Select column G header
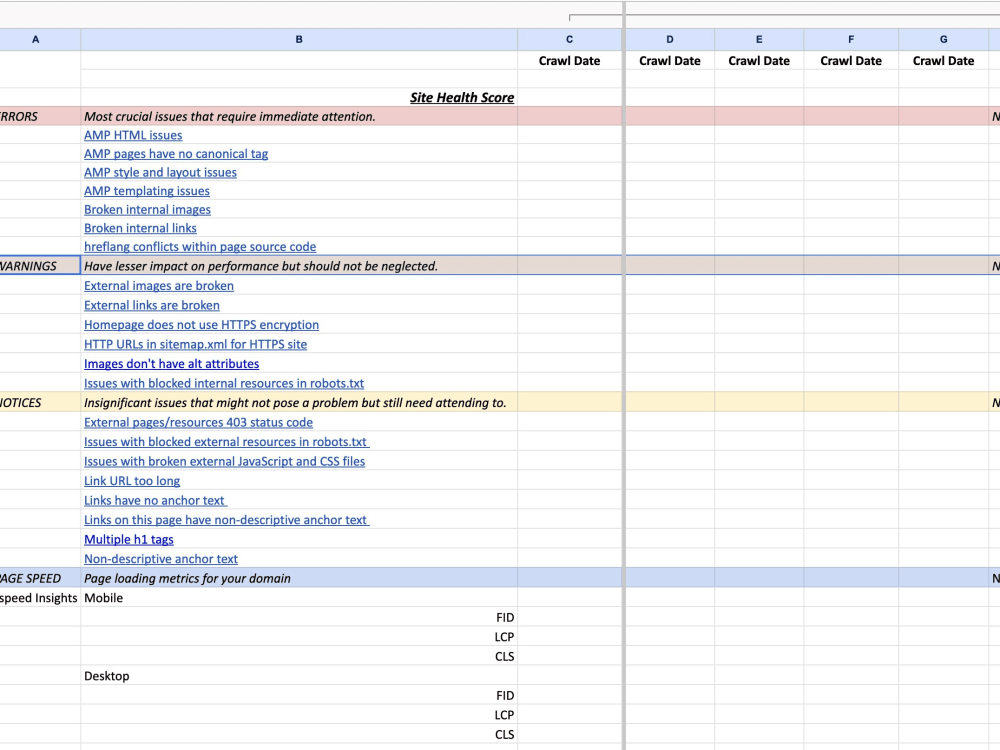The height and width of the screenshot is (750, 1000). pyautogui.click(x=943, y=40)
